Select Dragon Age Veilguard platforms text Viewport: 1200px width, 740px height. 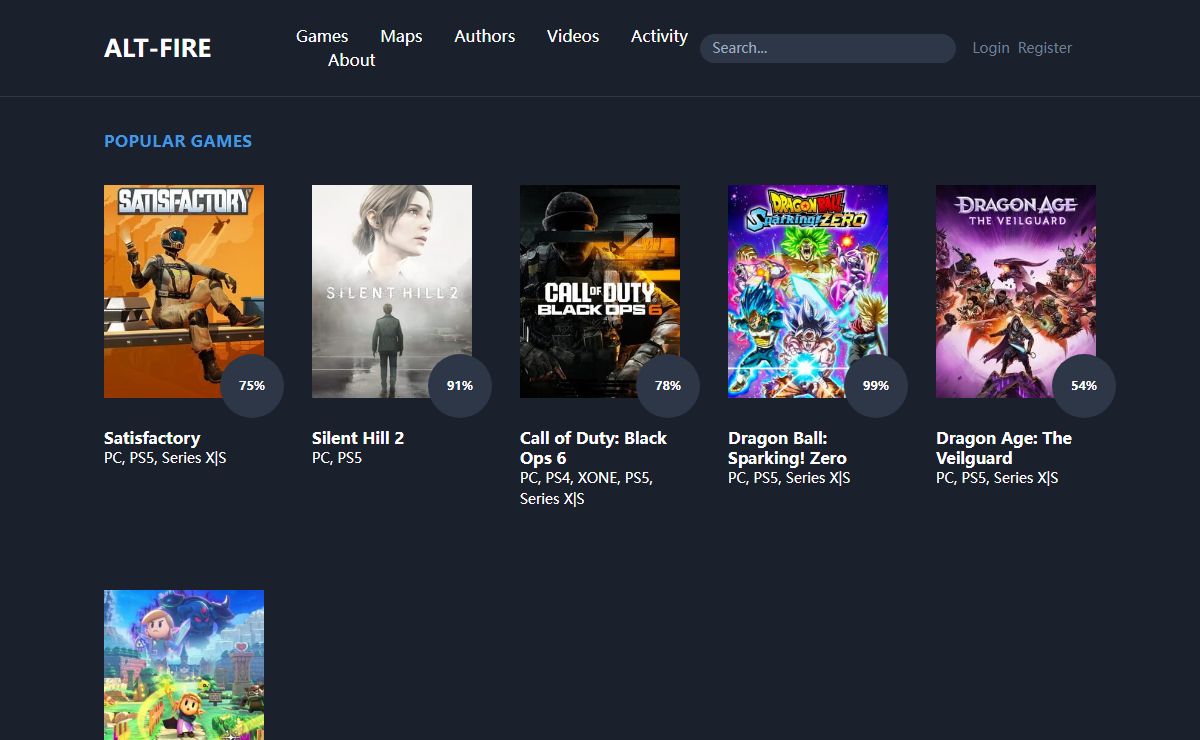click(x=997, y=478)
